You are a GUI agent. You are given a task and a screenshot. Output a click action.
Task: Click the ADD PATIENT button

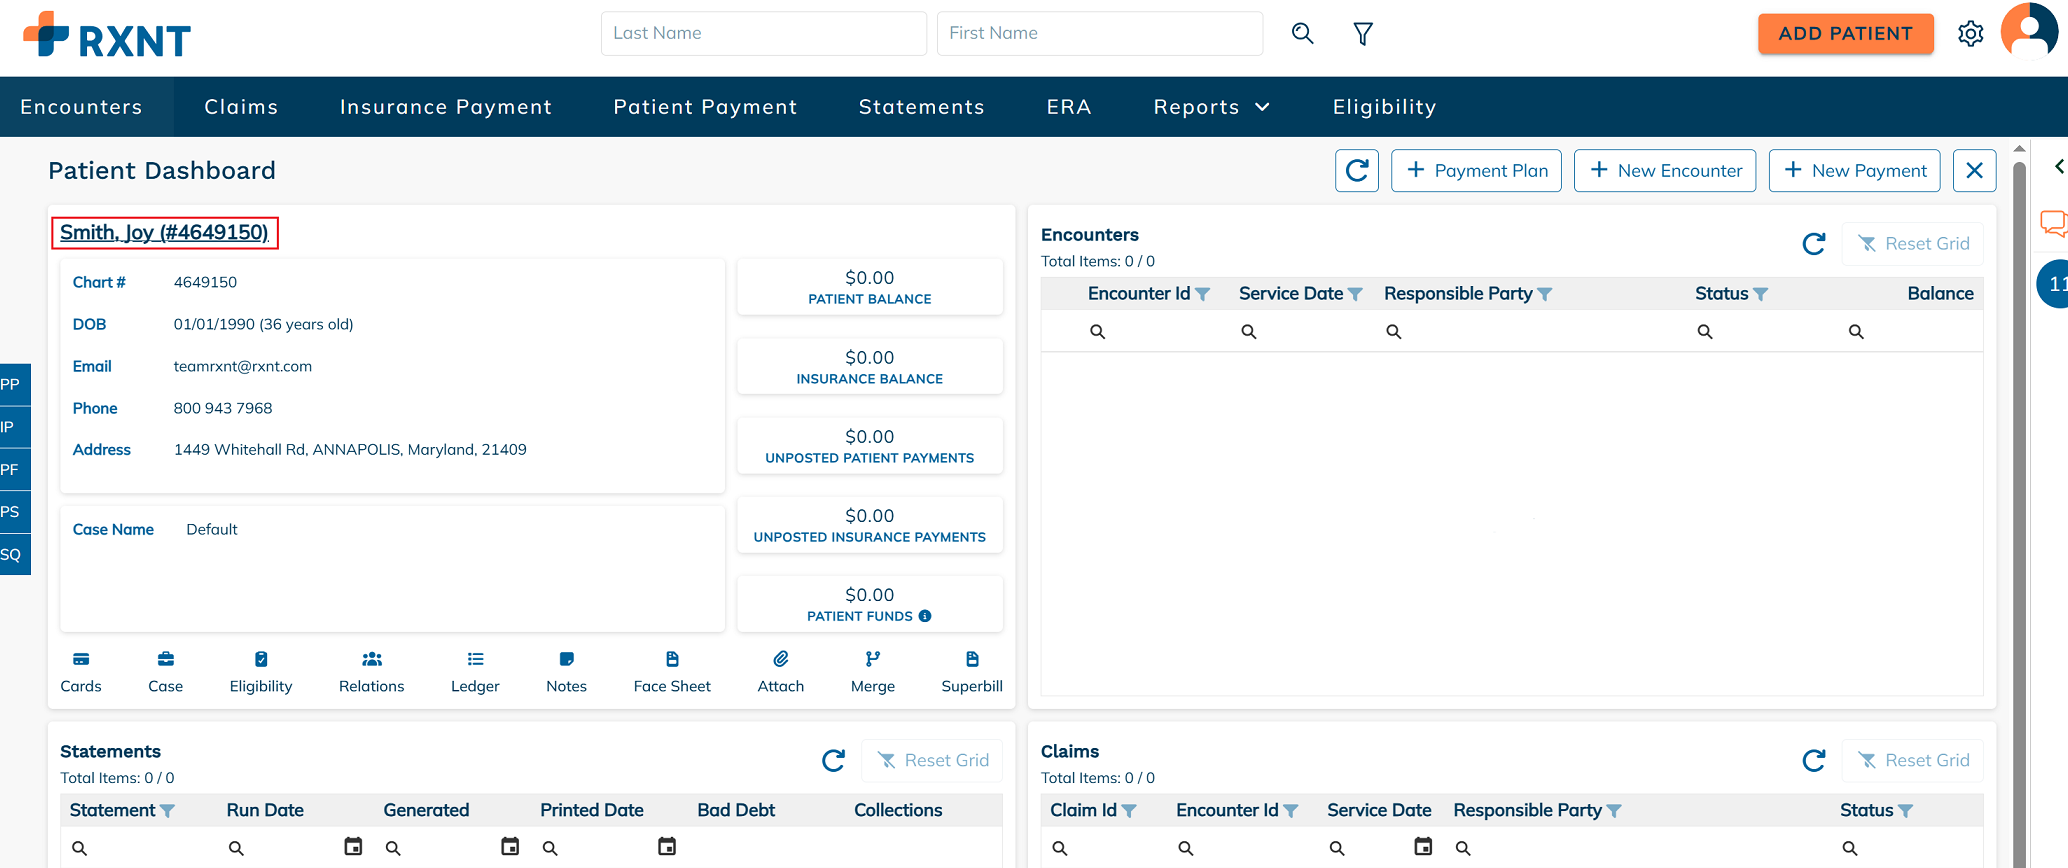coord(1846,34)
